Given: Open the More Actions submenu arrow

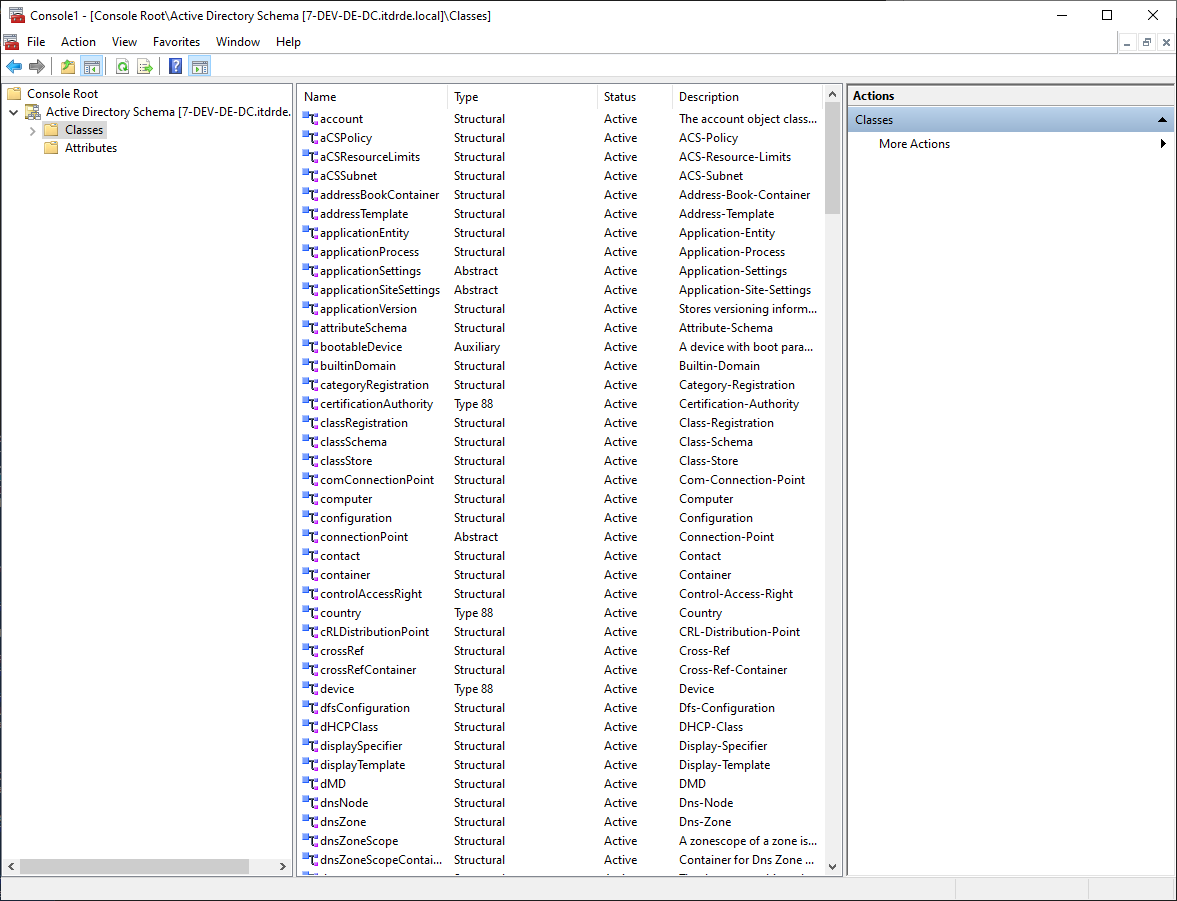Looking at the screenshot, I should pos(1163,143).
